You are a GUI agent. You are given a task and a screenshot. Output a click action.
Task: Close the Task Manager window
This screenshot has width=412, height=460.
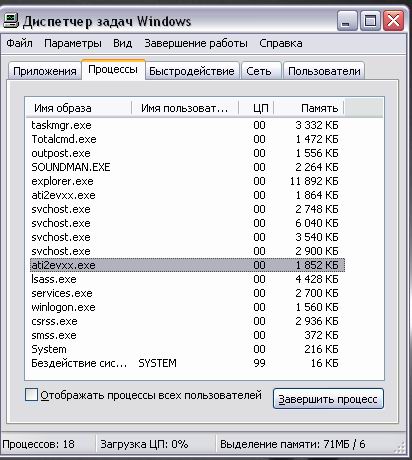(x=393, y=21)
